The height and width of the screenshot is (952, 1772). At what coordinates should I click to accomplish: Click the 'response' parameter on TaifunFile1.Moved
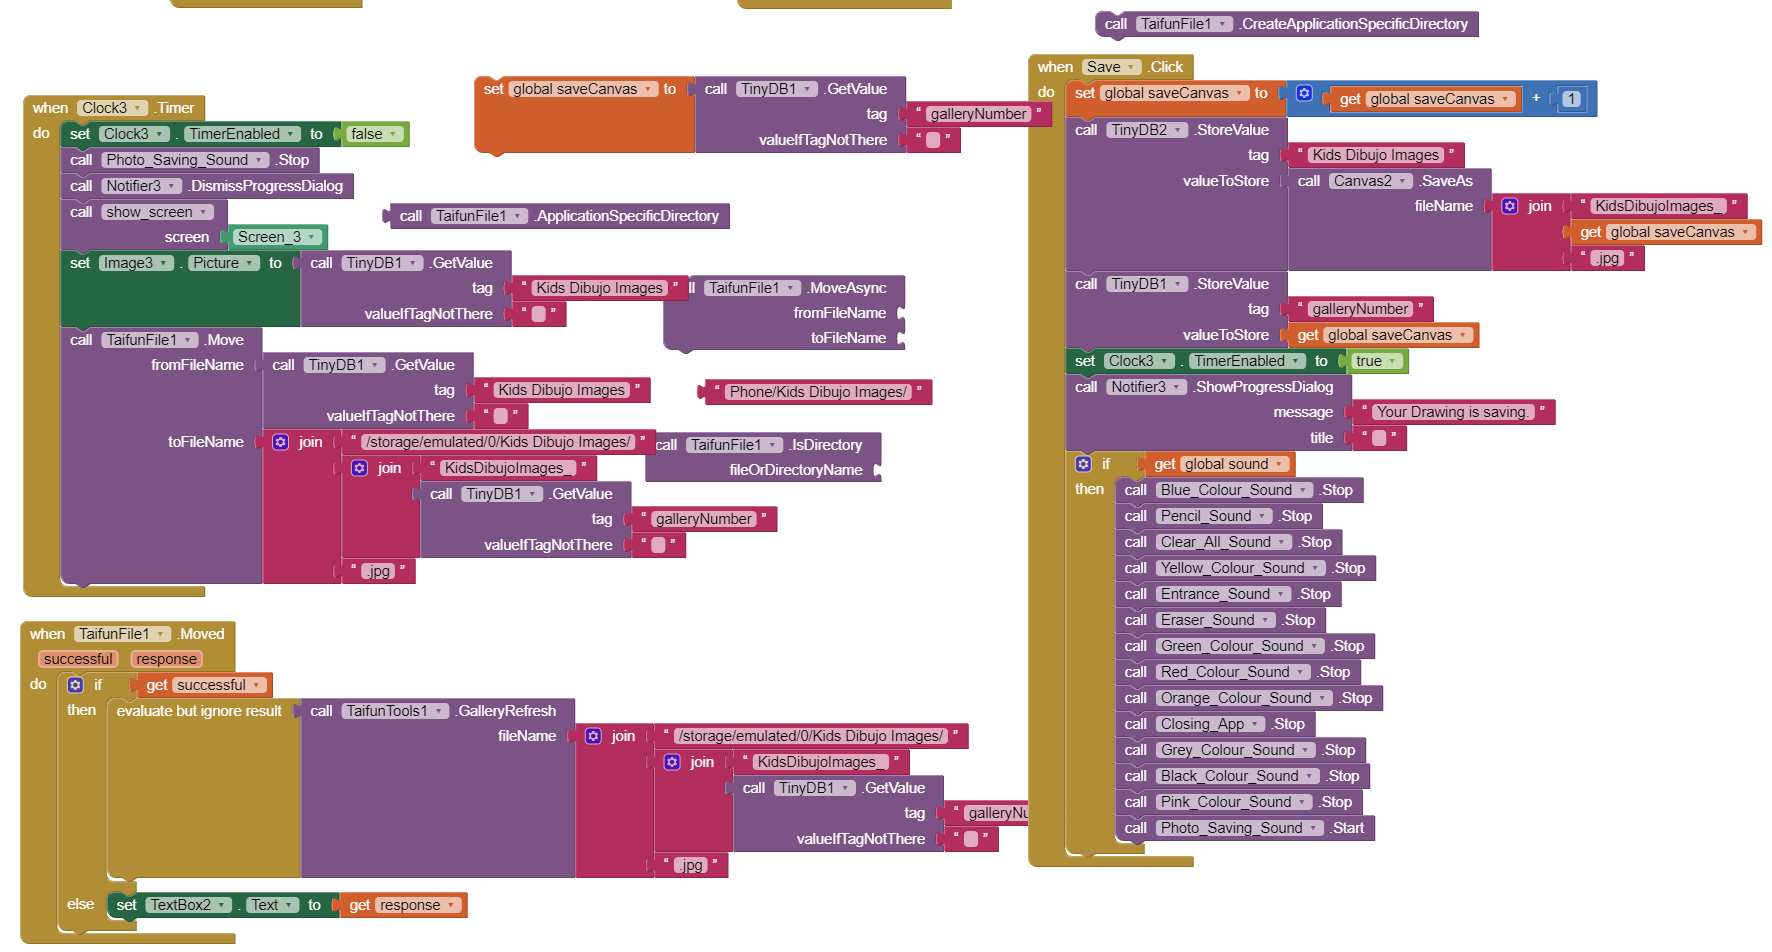[166, 659]
